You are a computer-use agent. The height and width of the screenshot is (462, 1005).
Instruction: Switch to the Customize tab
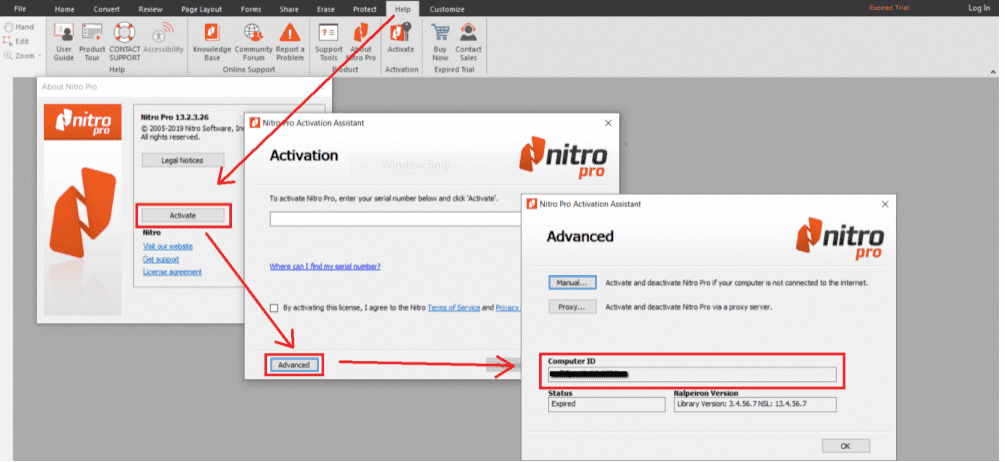[447, 9]
